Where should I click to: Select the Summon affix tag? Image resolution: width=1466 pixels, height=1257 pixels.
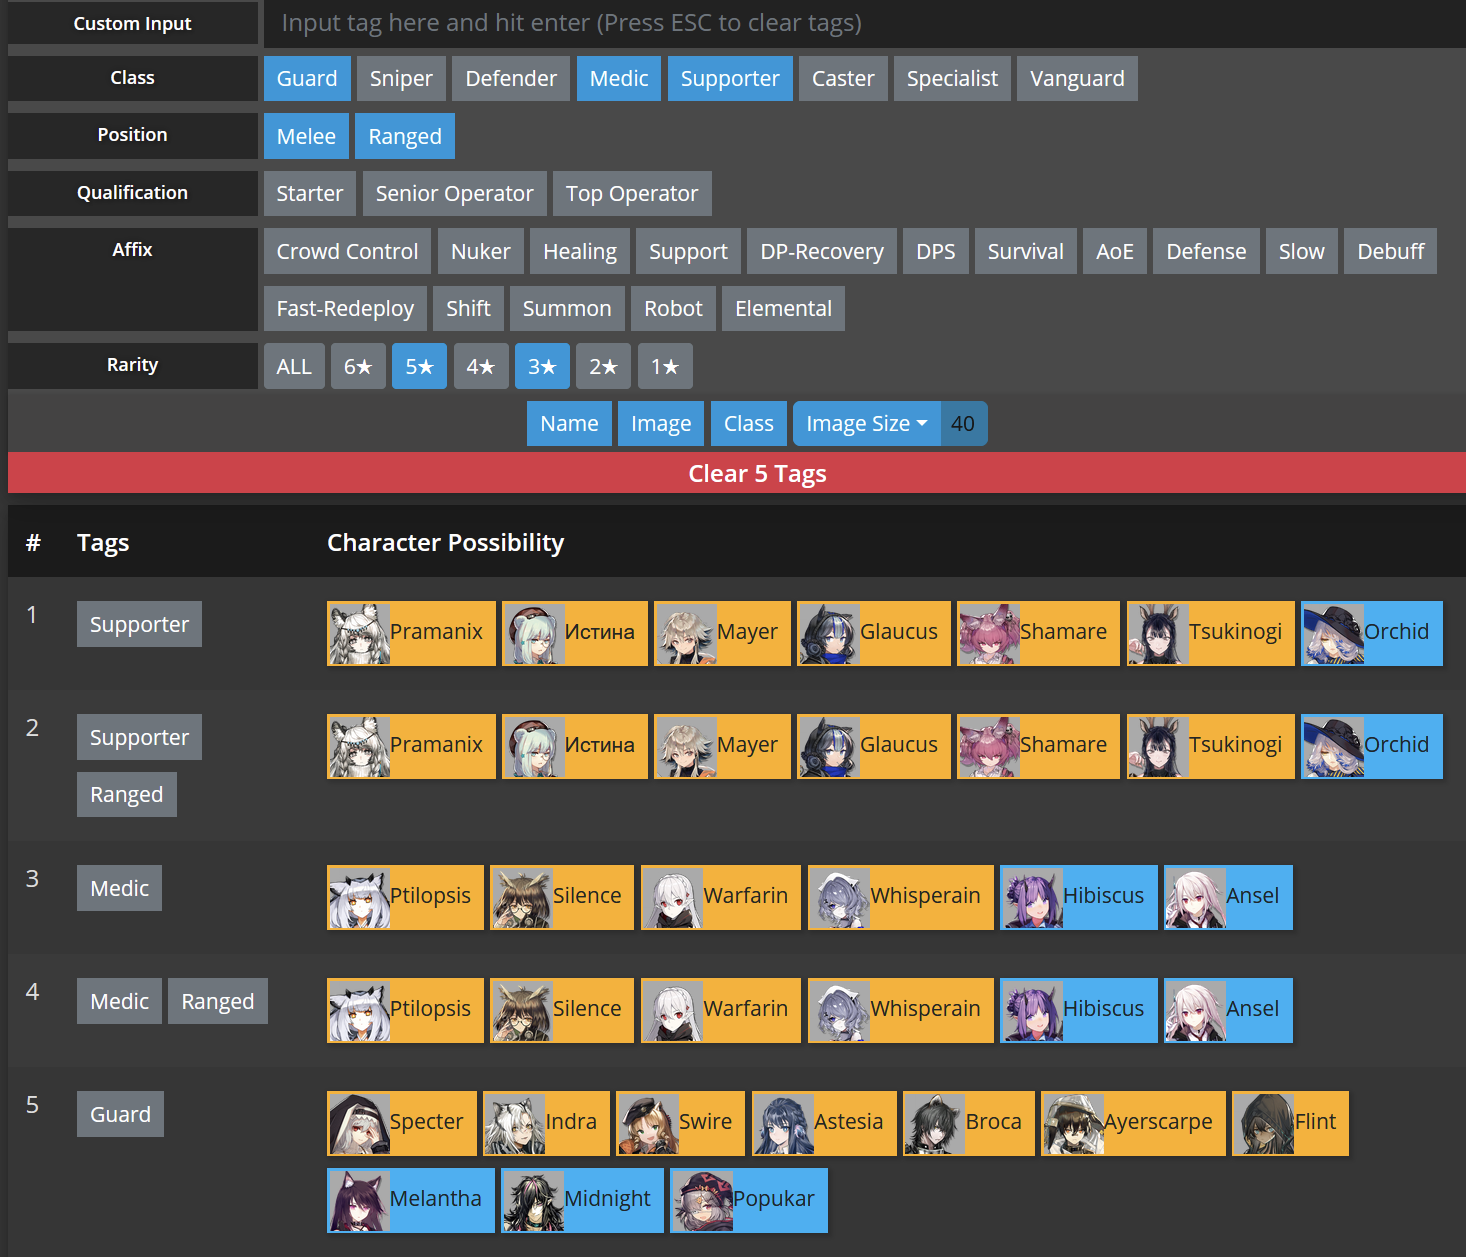[x=567, y=309]
